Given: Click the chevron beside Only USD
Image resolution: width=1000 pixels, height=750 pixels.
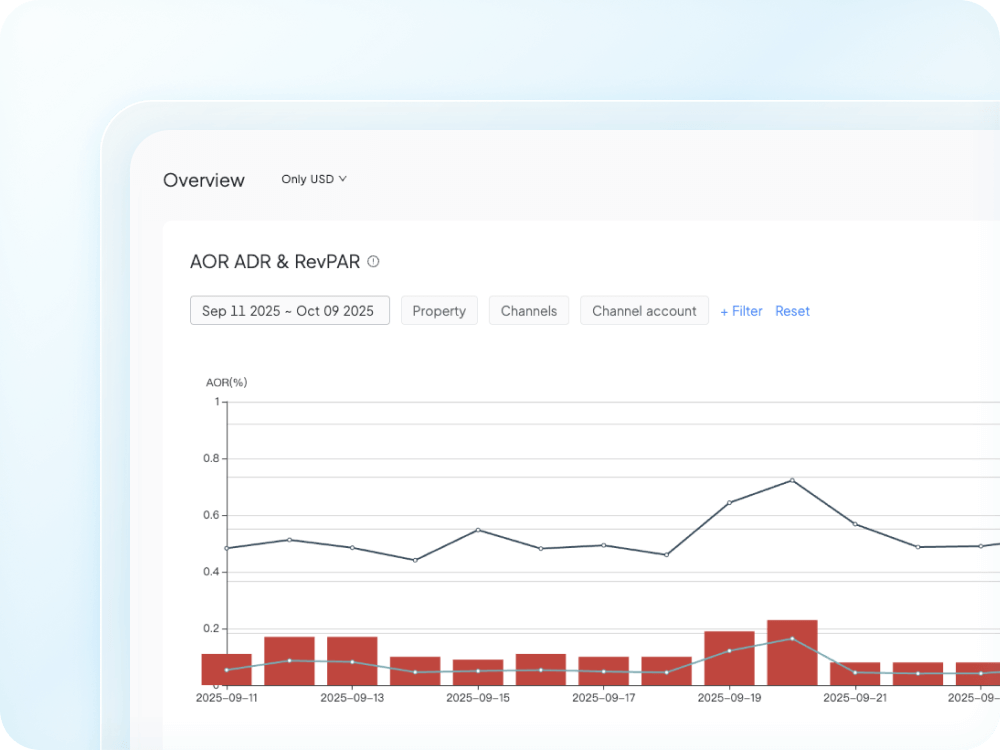Looking at the screenshot, I should point(344,179).
